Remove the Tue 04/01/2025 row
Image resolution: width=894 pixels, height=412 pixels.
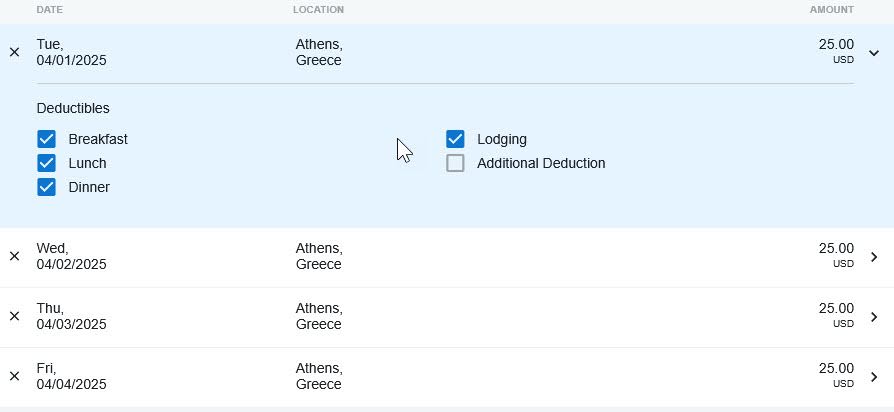pyautogui.click(x=14, y=52)
